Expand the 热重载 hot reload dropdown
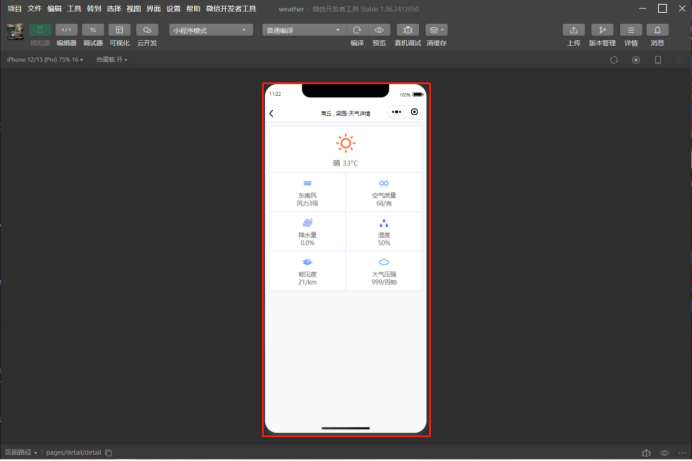Screen dimensions: 692x461 point(112,60)
